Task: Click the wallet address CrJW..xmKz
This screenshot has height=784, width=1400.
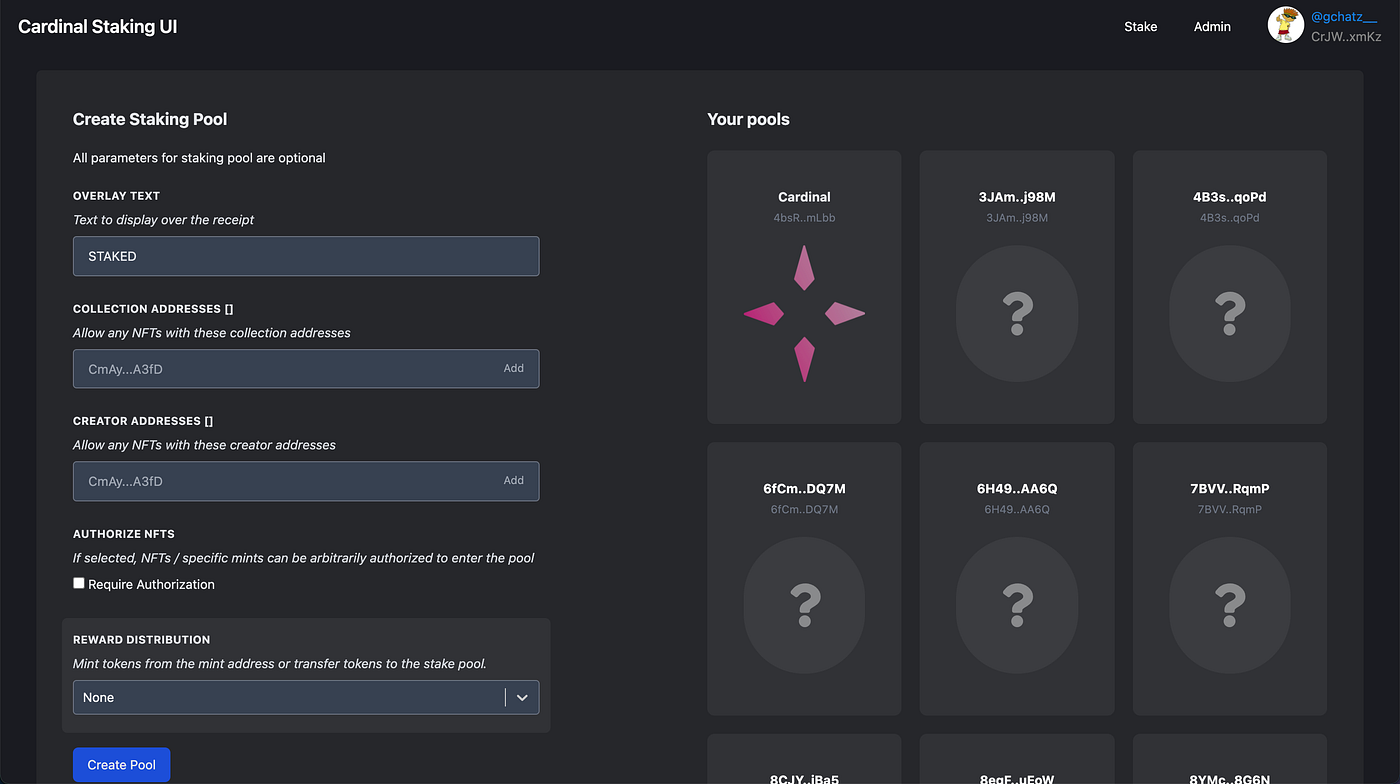Action: point(1345,36)
